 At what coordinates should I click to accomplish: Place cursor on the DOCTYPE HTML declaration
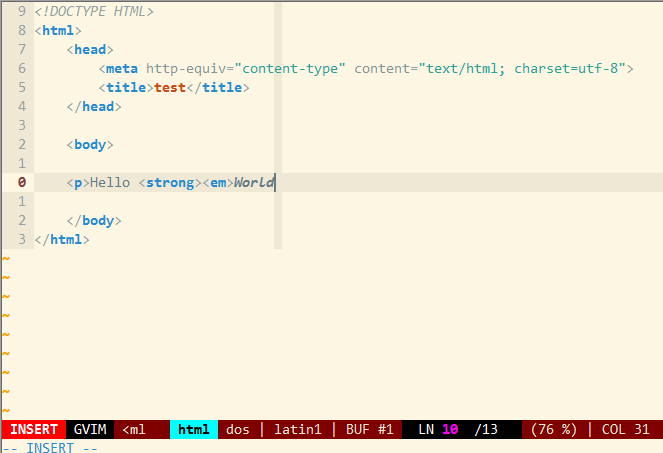[94, 11]
